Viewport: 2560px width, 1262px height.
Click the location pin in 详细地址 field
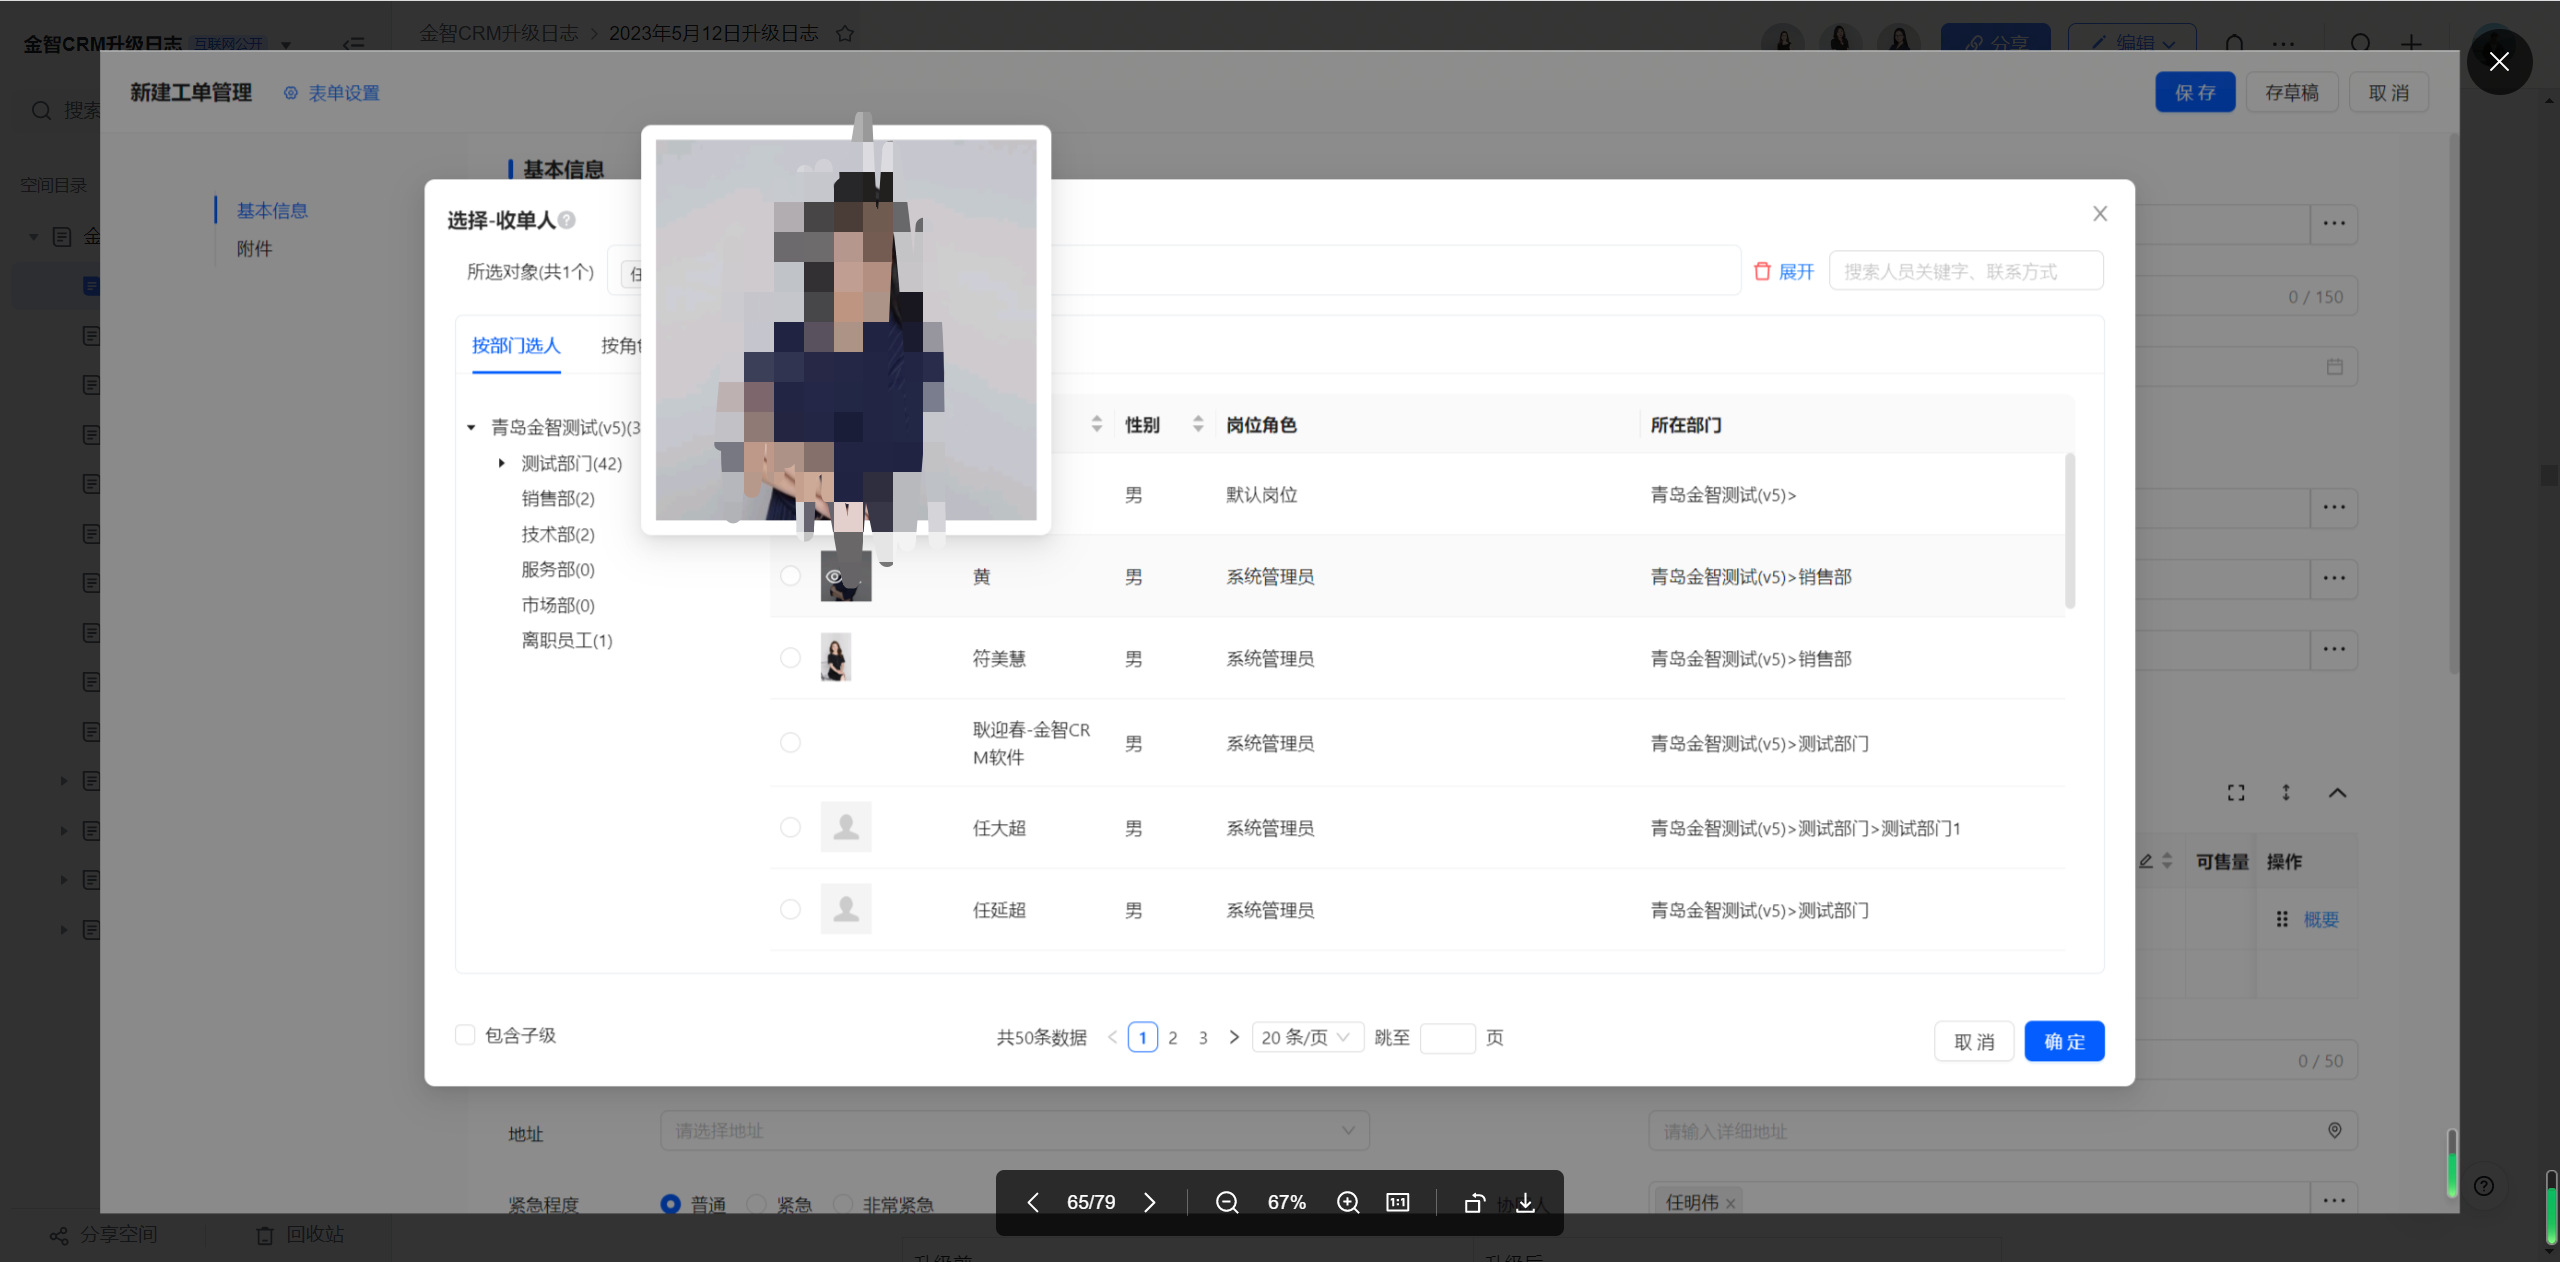[x=2335, y=1130]
